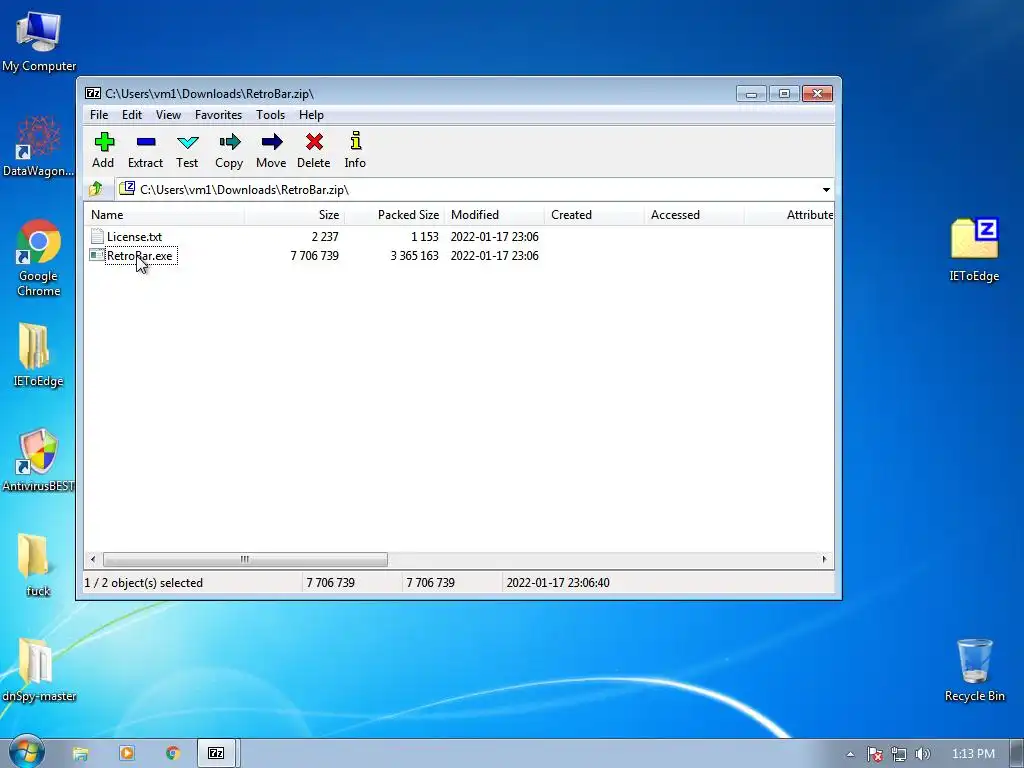This screenshot has height=768, width=1024.
Task: Select DataWagon desktop shortcut
Action: (38, 146)
